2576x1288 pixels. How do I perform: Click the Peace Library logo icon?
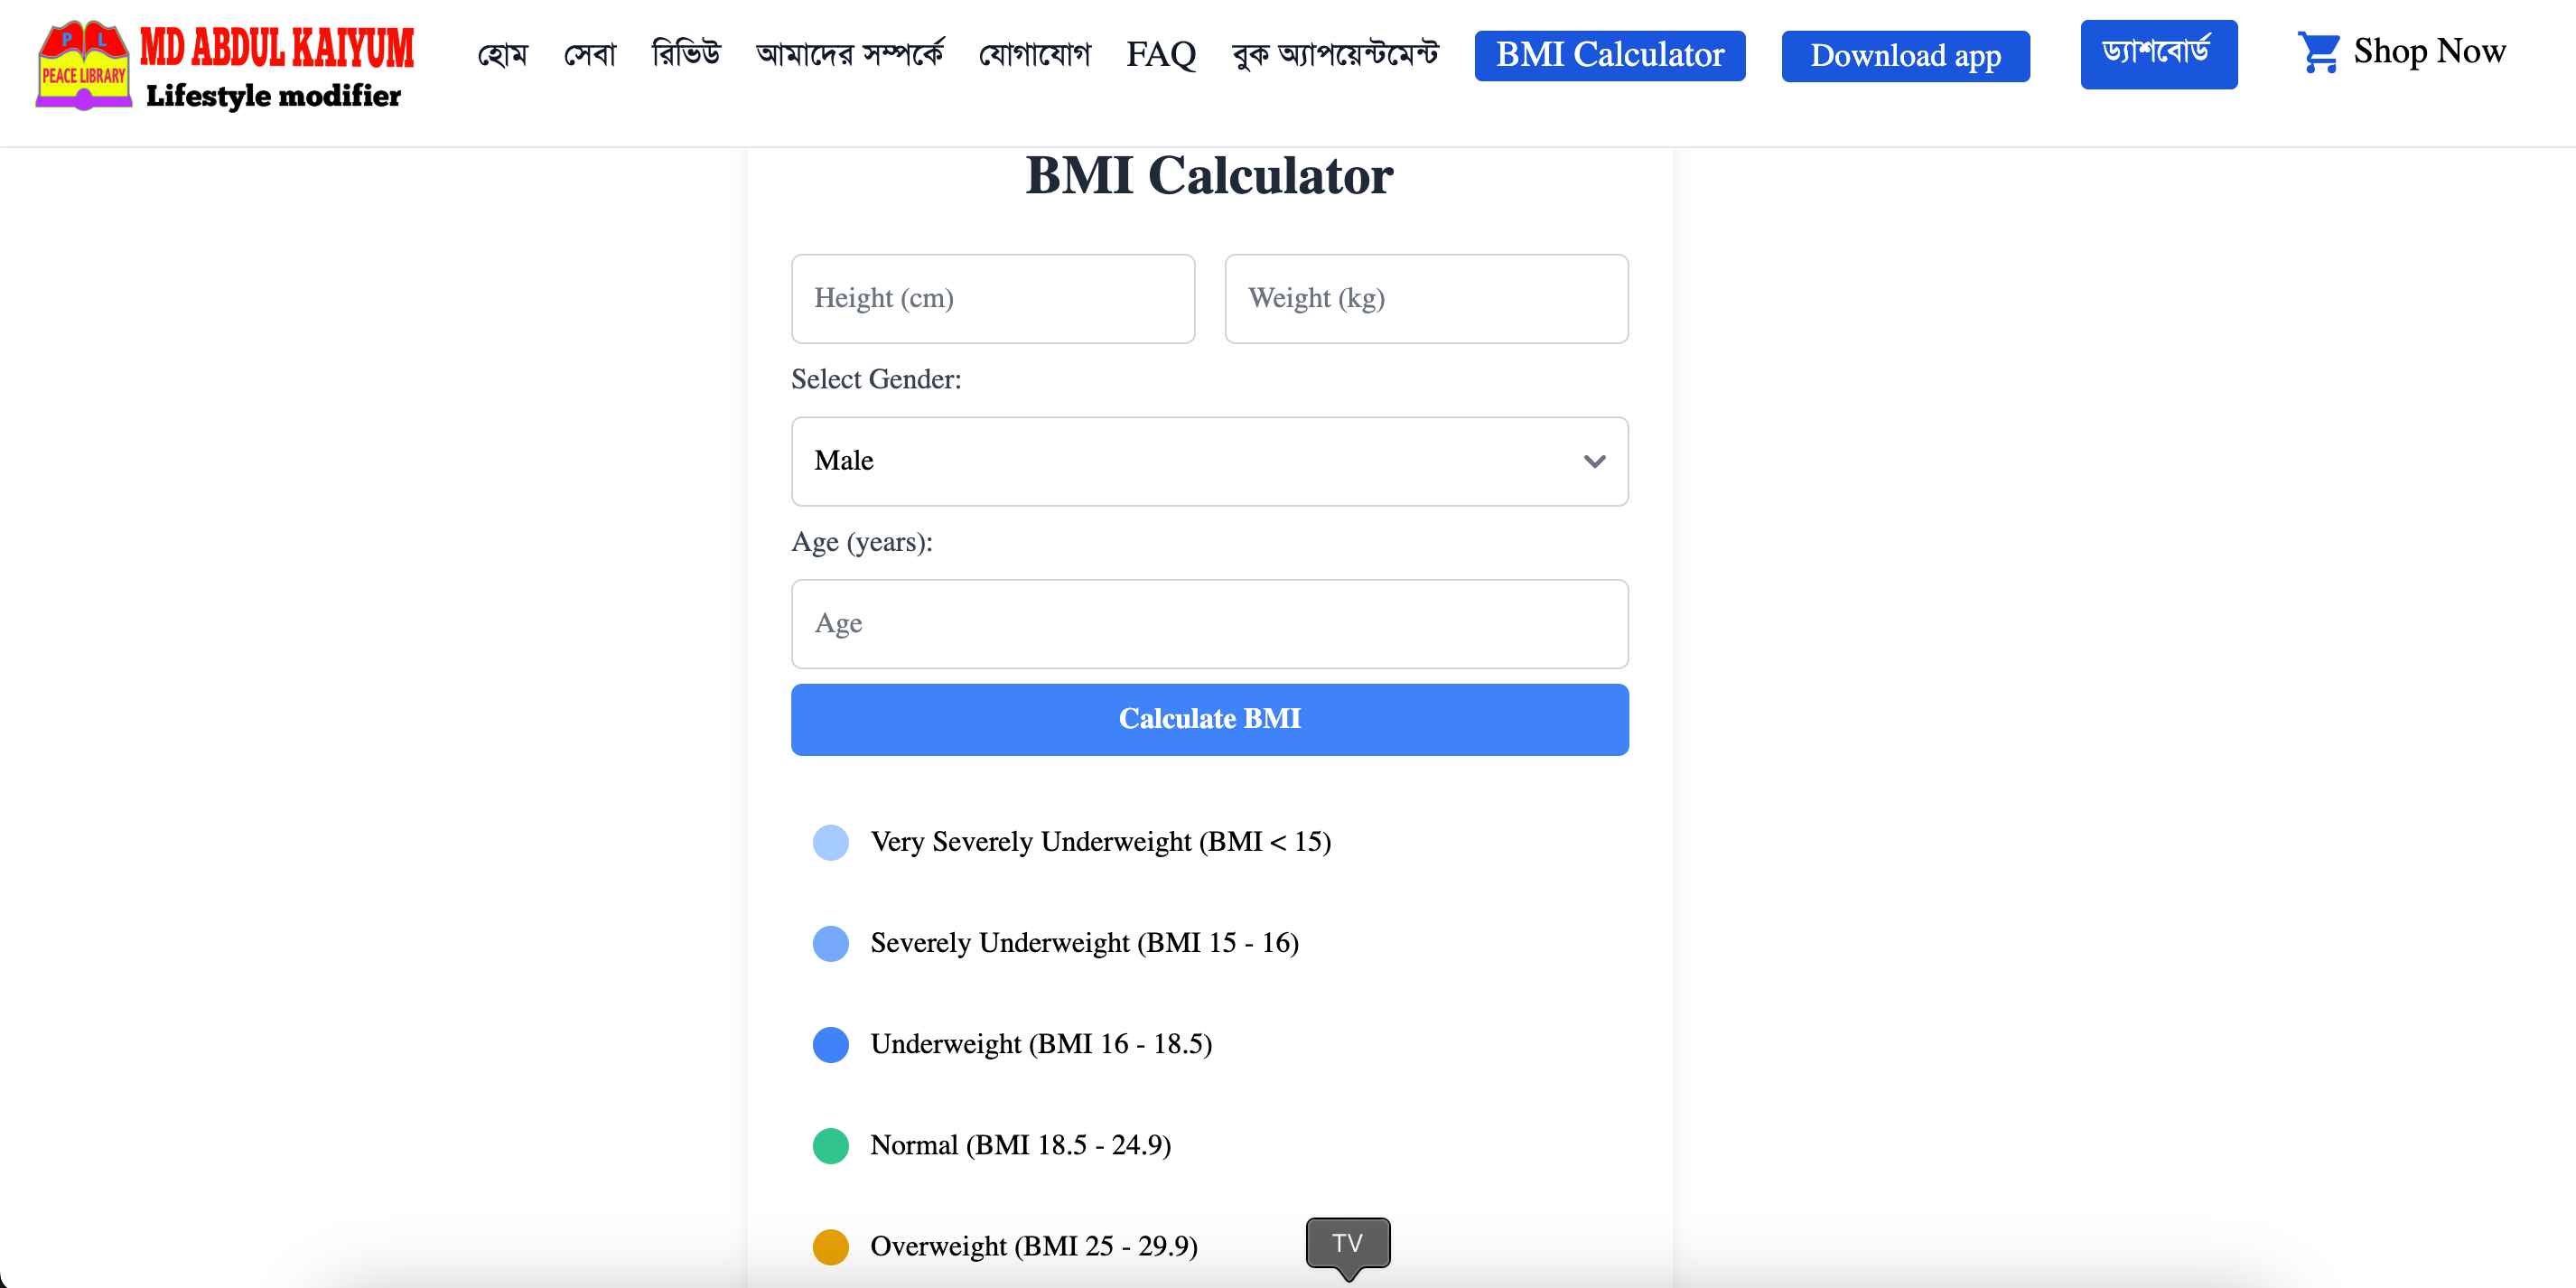(x=83, y=65)
